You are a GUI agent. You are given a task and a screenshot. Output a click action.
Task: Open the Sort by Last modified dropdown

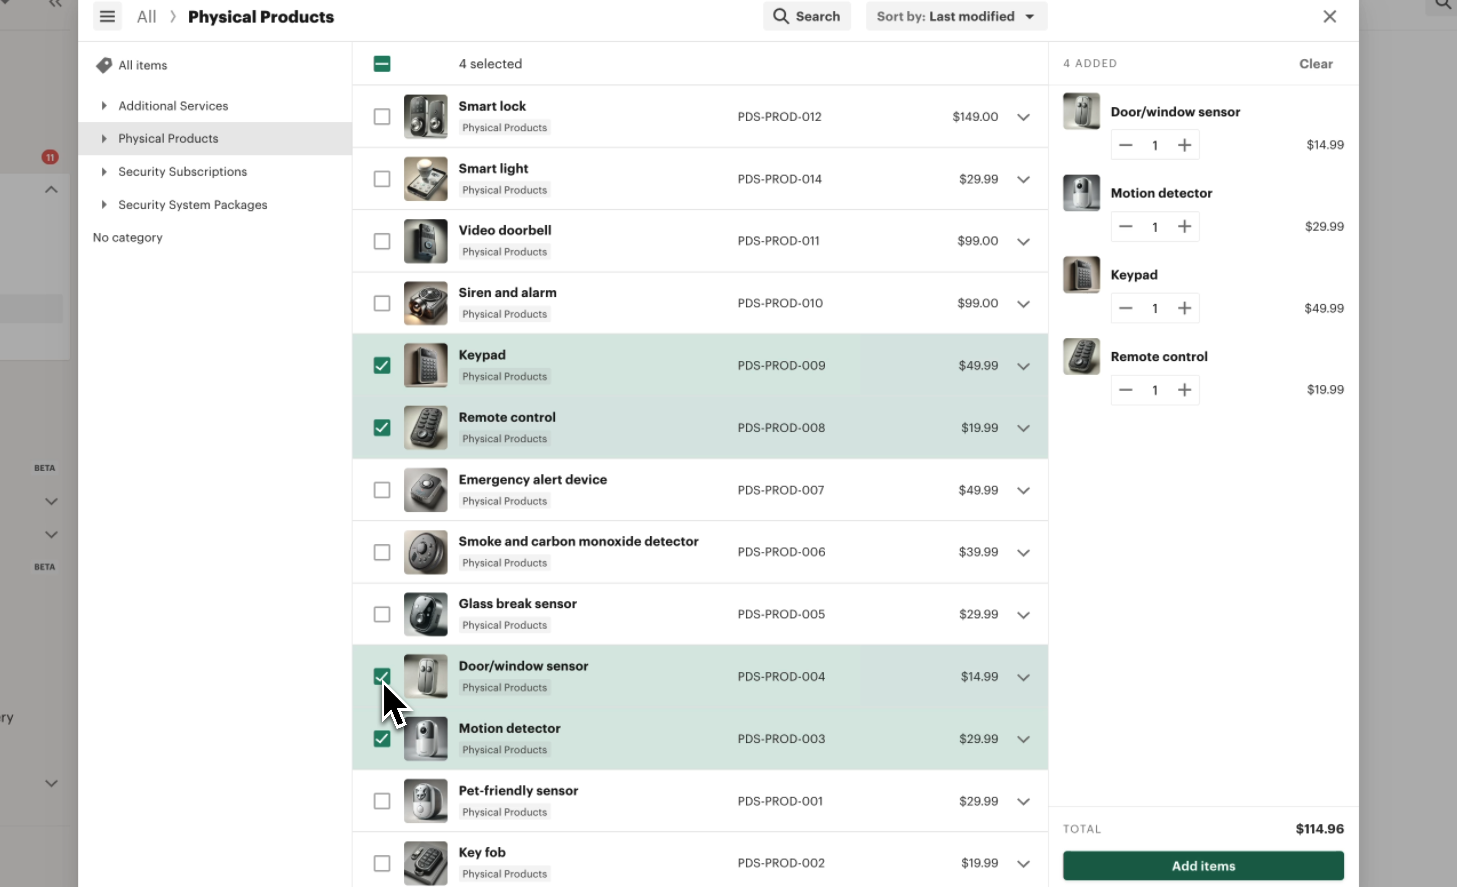955,16
